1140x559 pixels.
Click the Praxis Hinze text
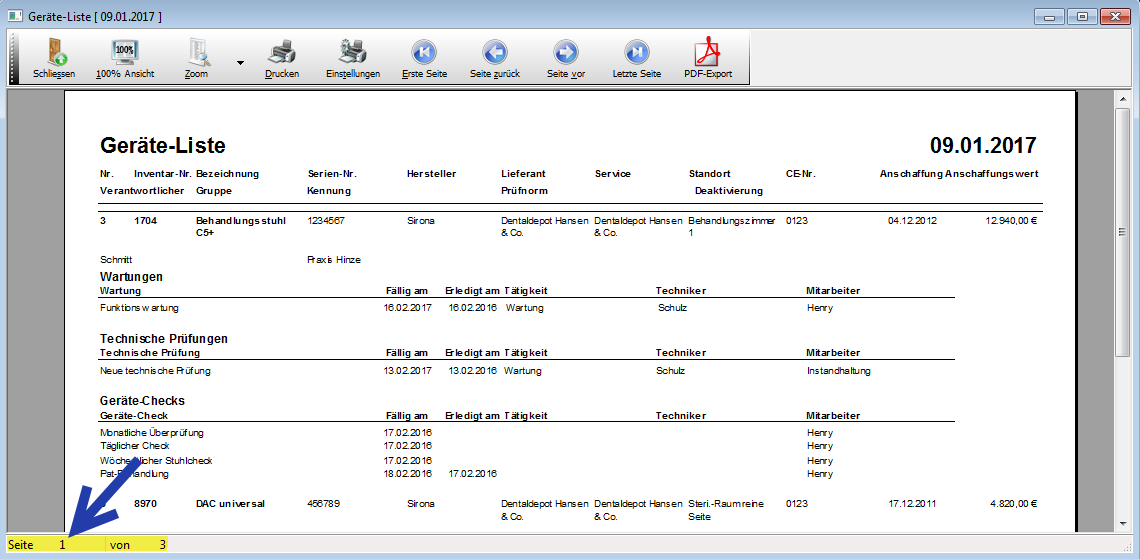pyautogui.click(x=334, y=260)
